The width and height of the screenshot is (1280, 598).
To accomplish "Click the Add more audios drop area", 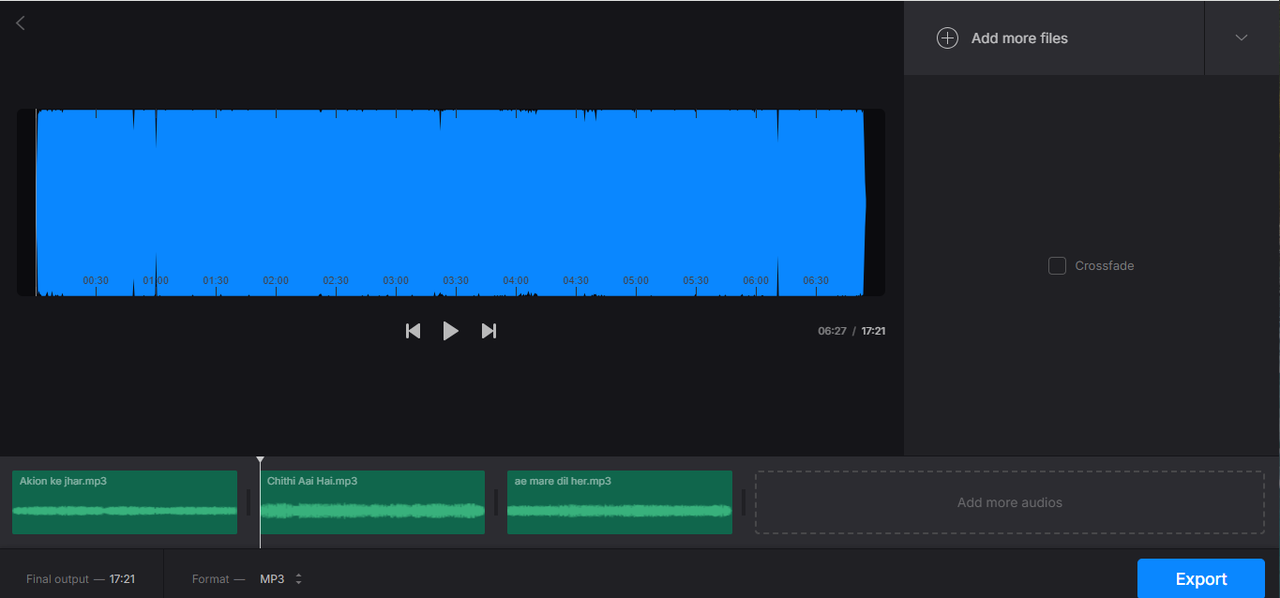I will [1010, 502].
